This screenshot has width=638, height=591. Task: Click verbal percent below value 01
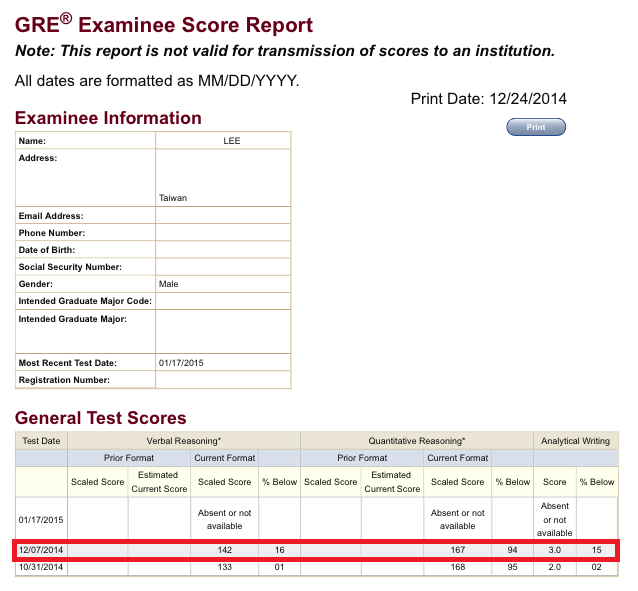coord(279,567)
